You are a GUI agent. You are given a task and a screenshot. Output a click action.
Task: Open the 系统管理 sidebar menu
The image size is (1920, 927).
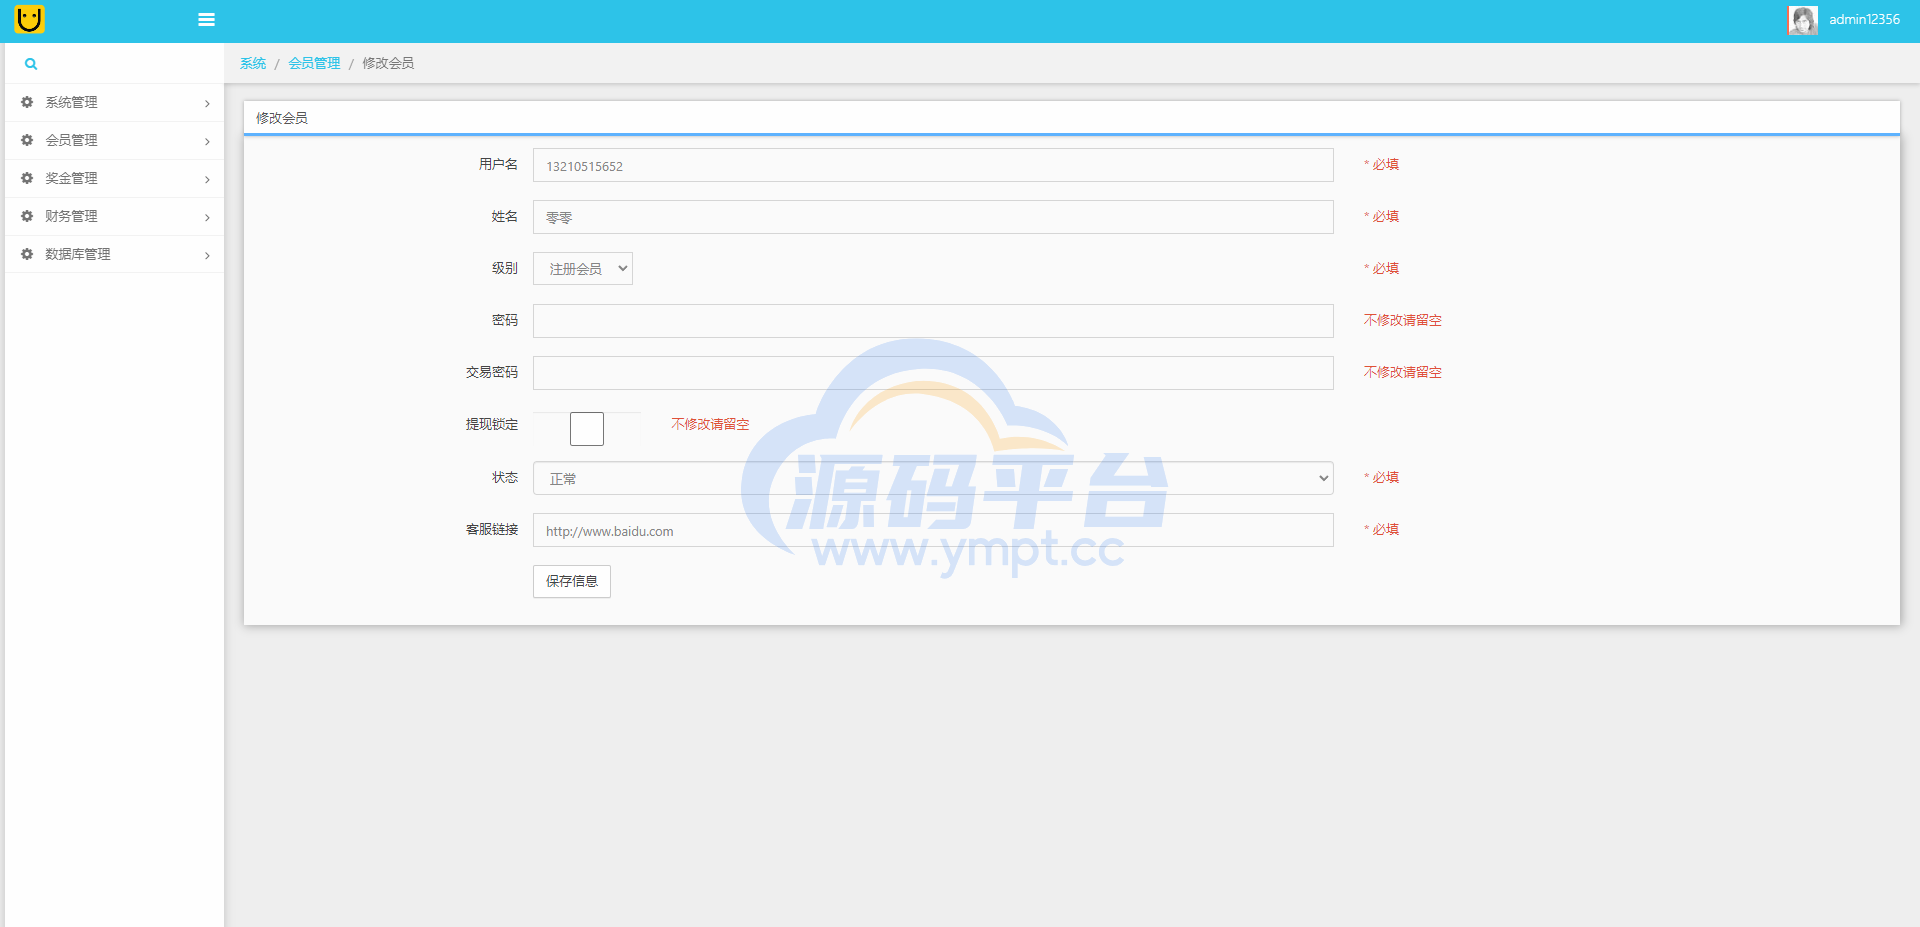coord(114,103)
